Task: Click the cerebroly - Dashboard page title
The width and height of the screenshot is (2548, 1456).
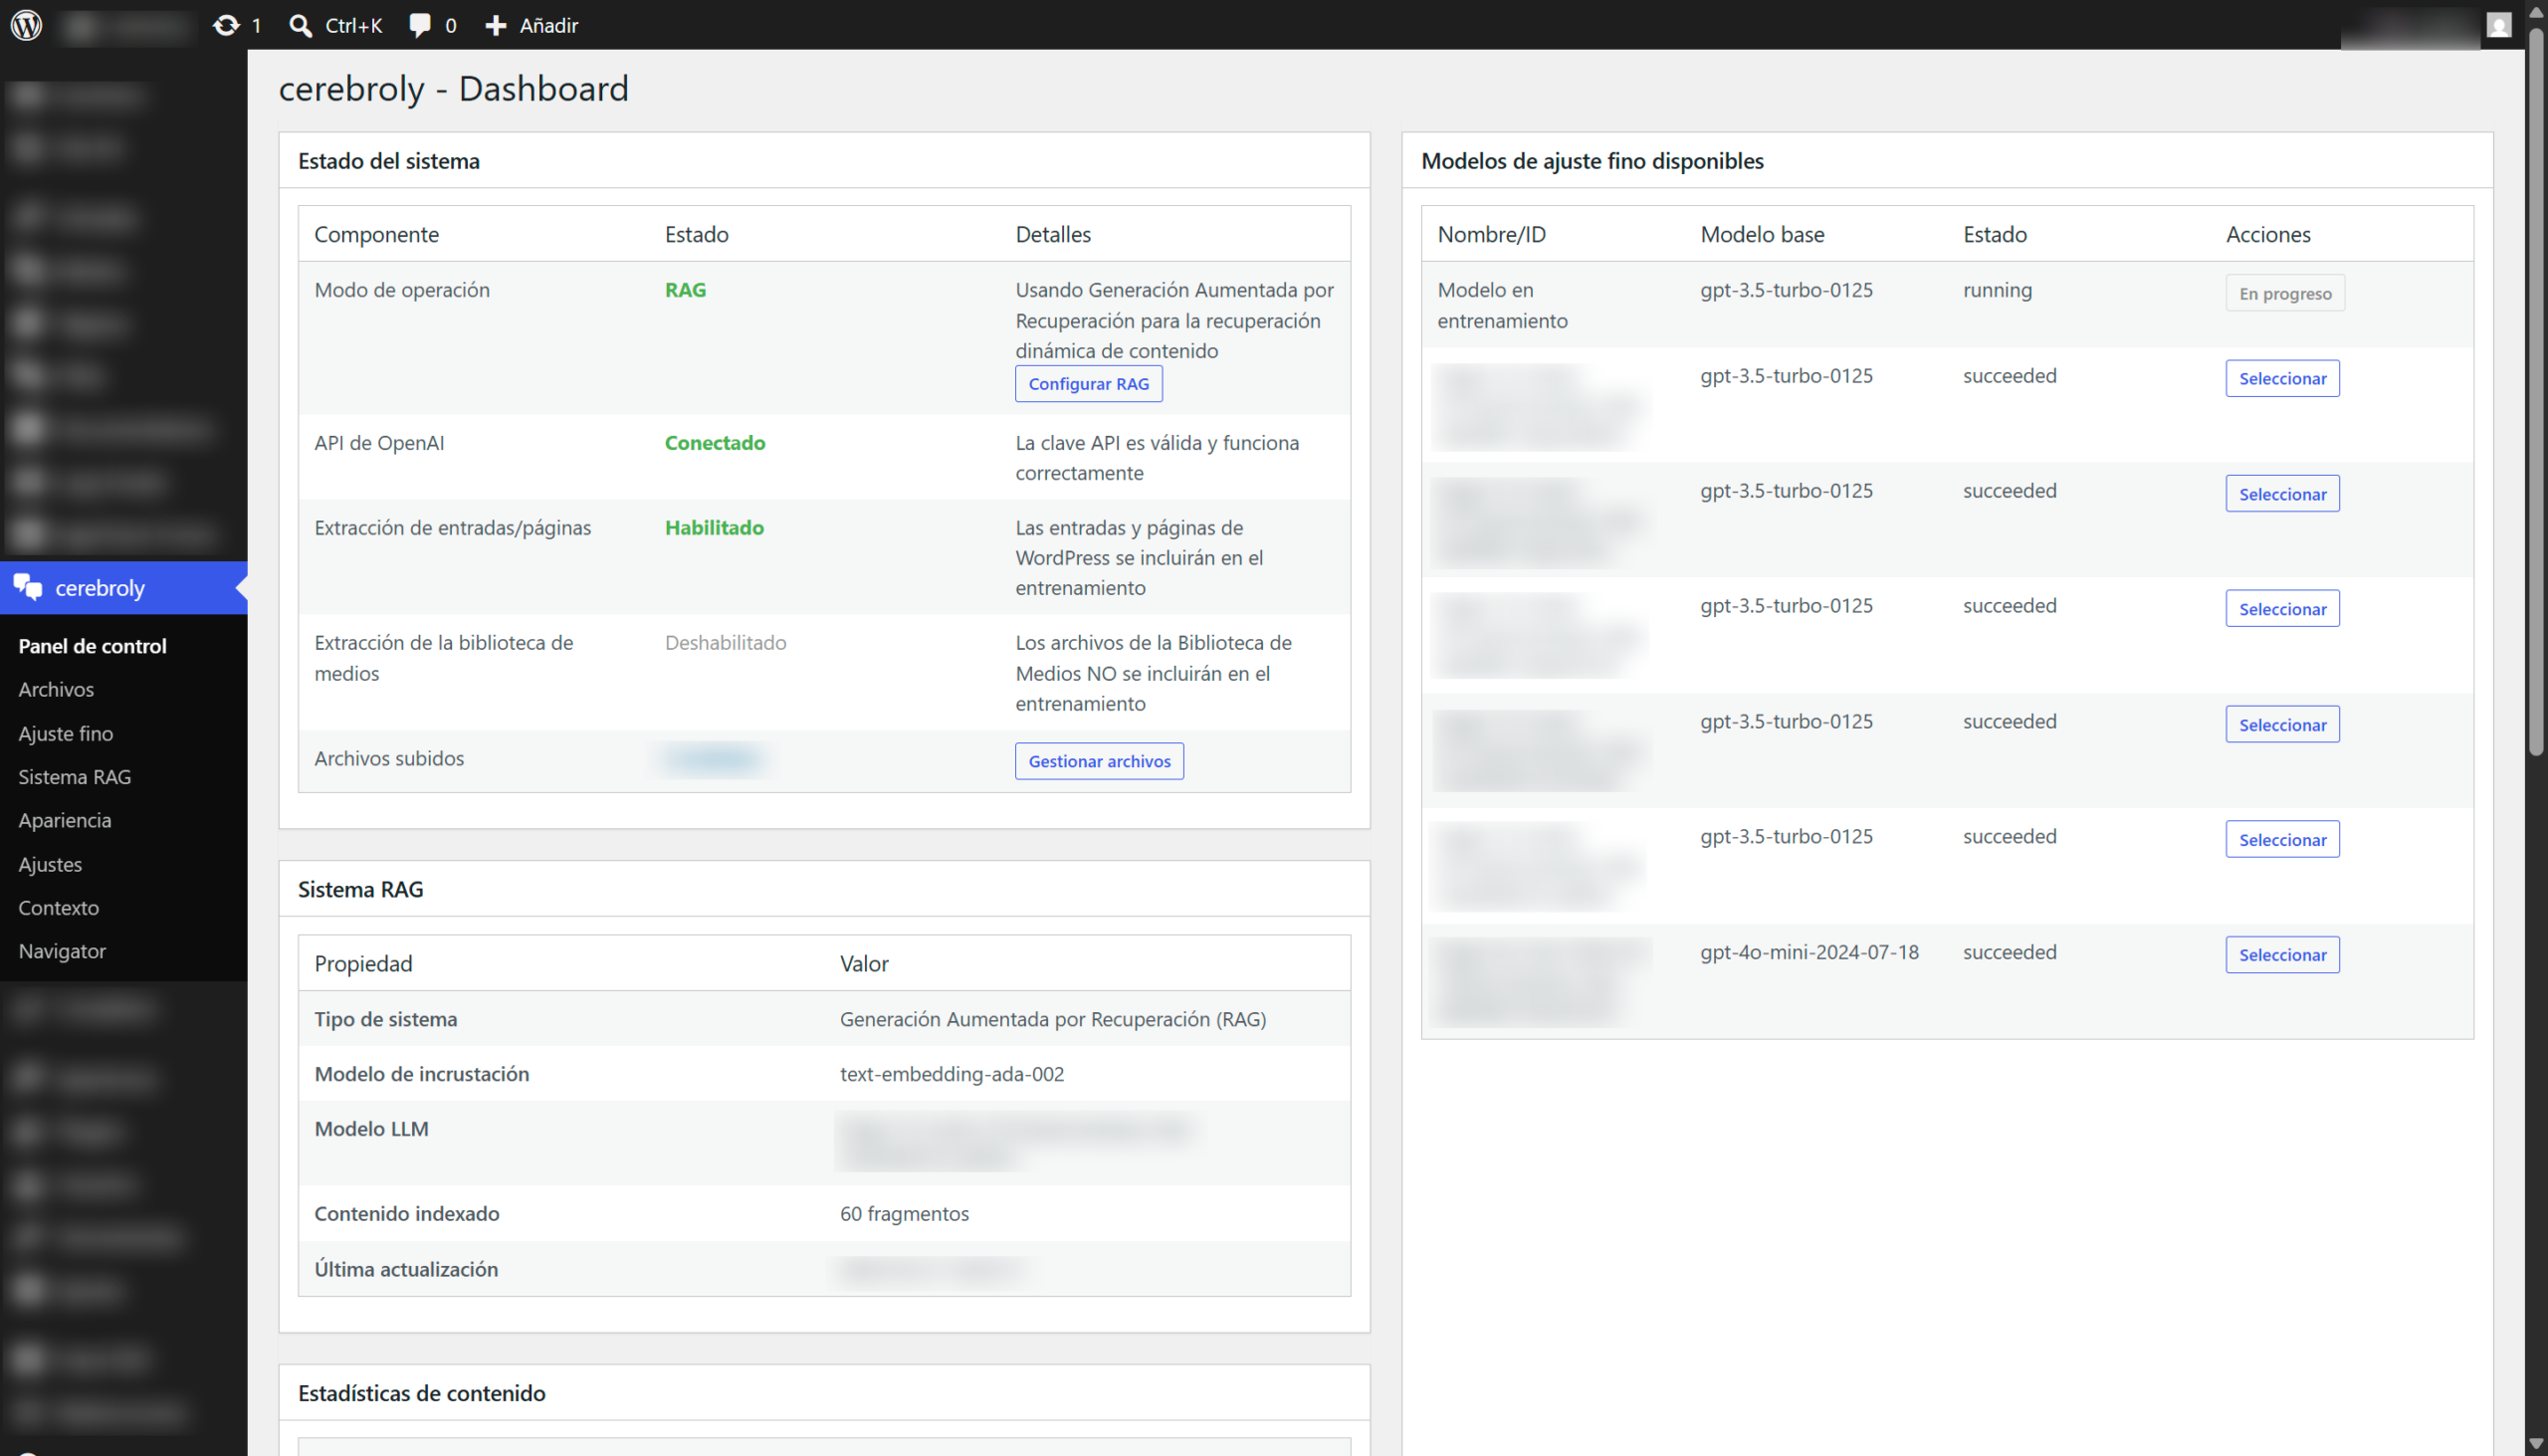Action: 454,89
